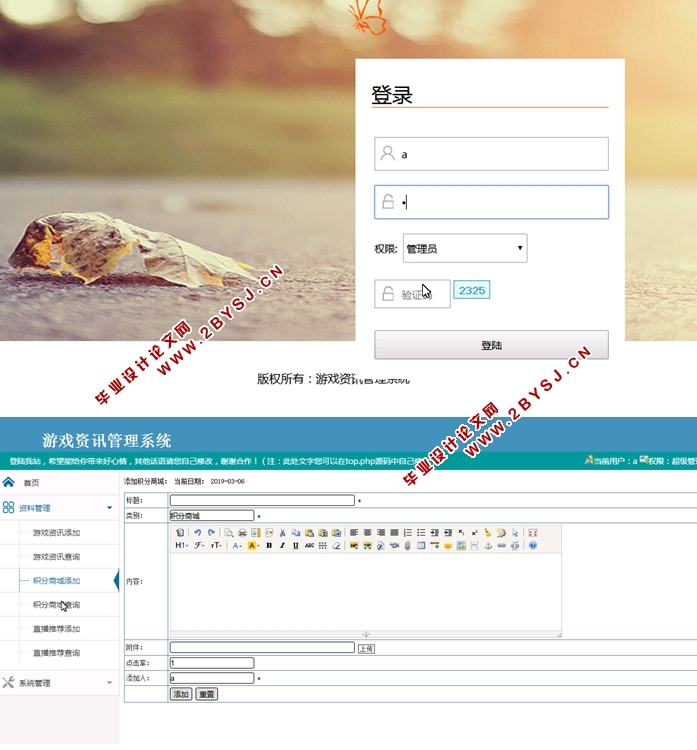697x750 pixels.
Task: Toggle editor fullscreen mode
Action: (532, 532)
